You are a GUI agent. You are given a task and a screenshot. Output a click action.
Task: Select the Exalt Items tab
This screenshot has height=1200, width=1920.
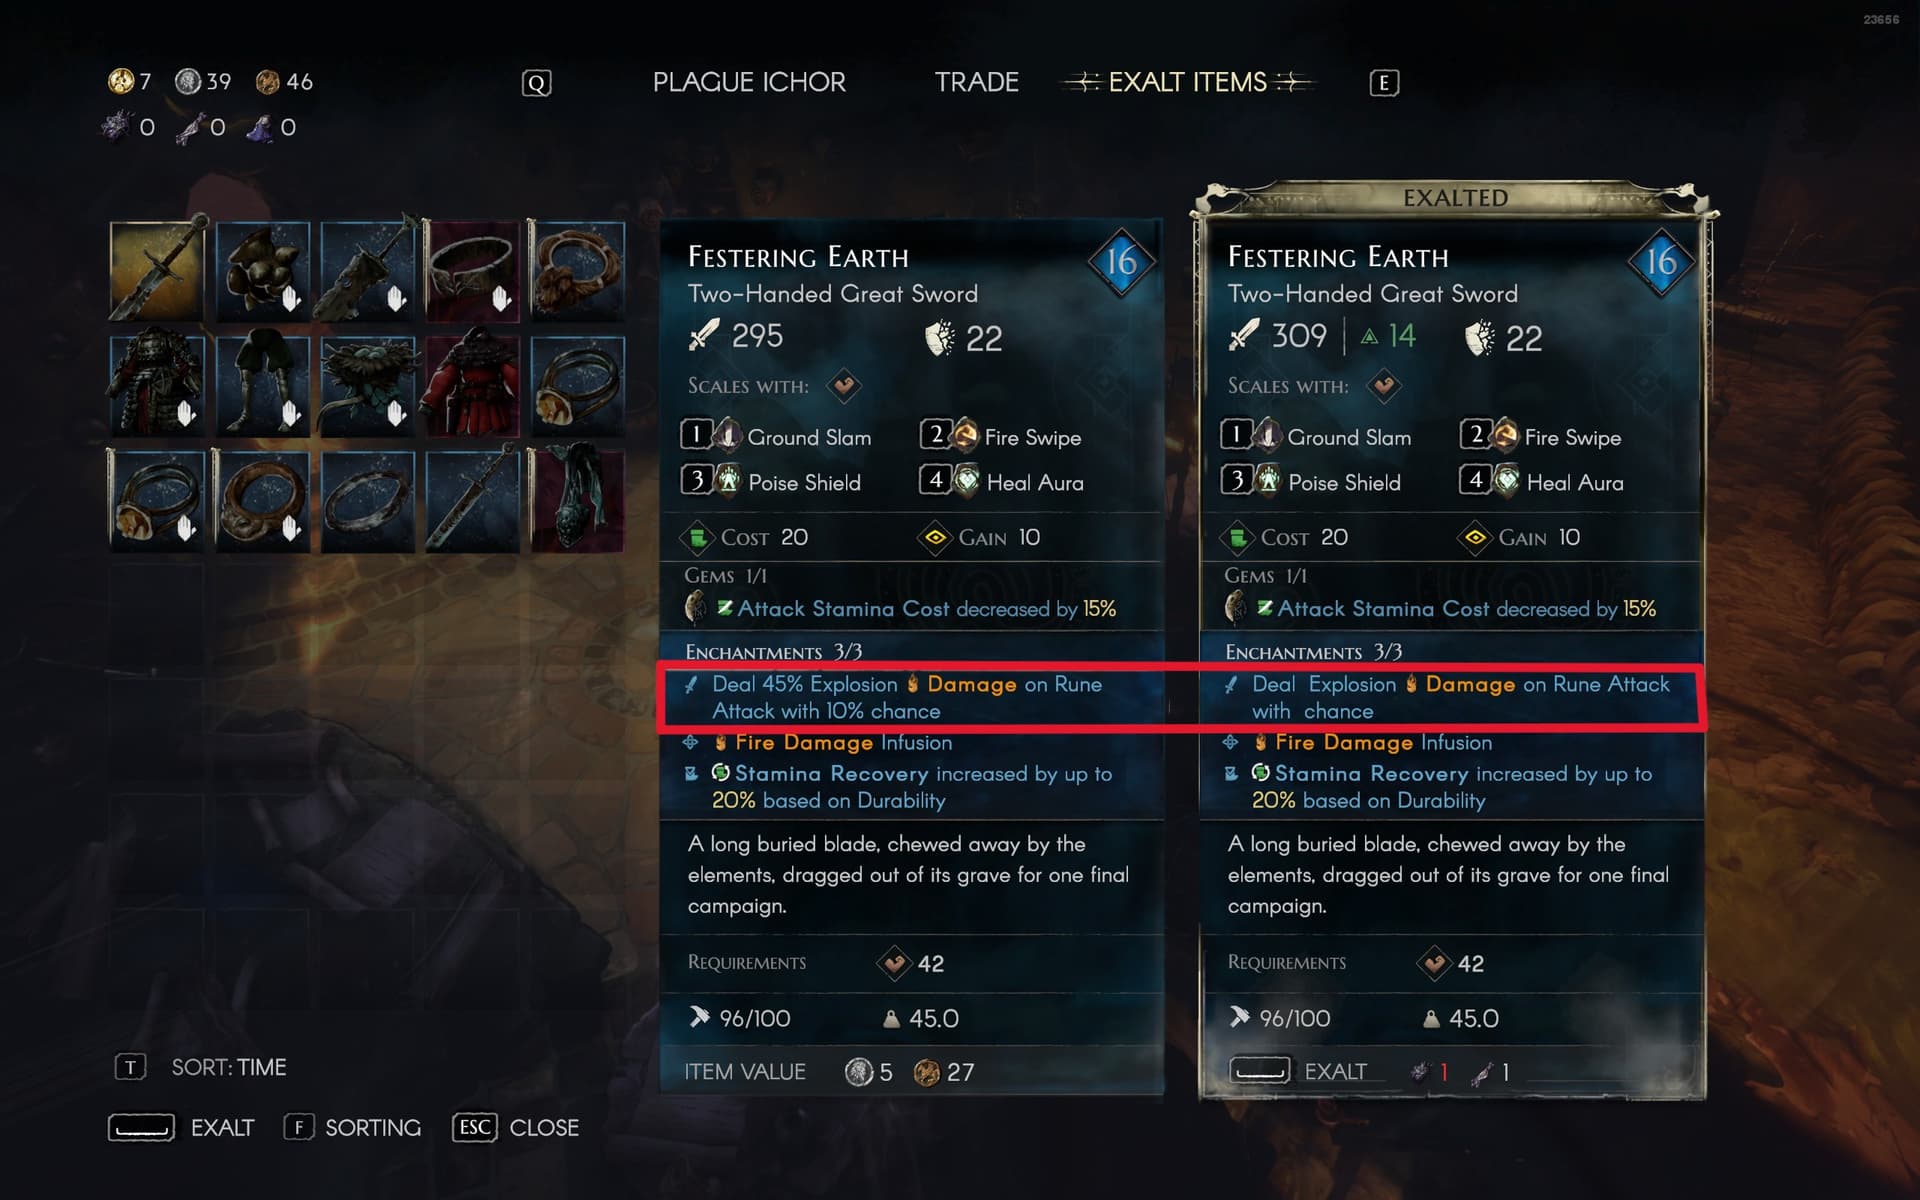(x=1187, y=82)
